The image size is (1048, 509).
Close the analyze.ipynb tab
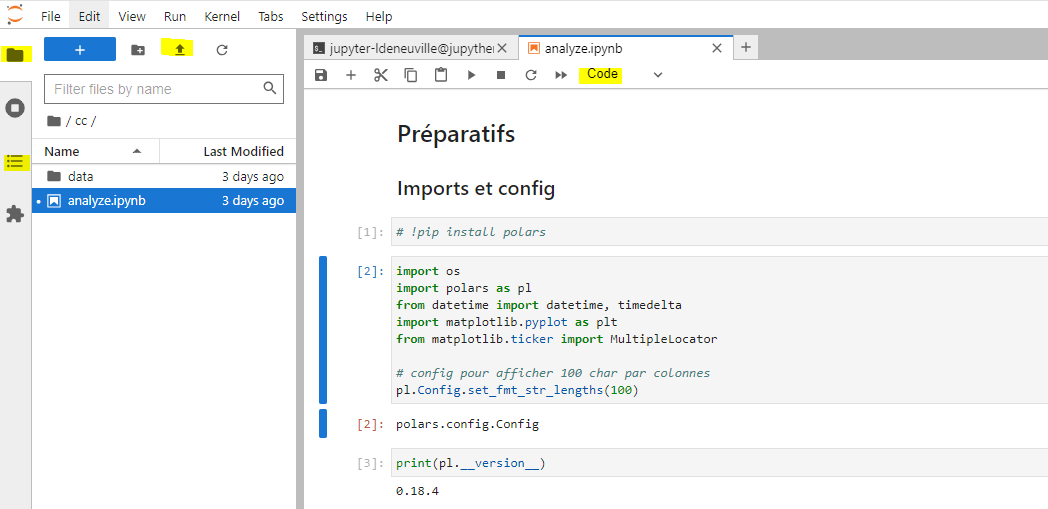(x=716, y=48)
